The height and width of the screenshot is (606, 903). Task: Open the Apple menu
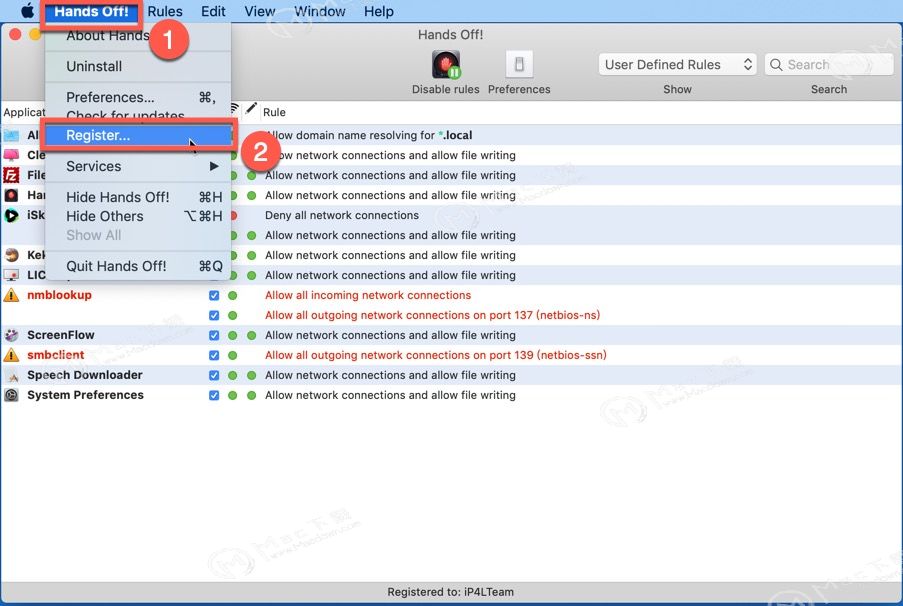pos(27,11)
